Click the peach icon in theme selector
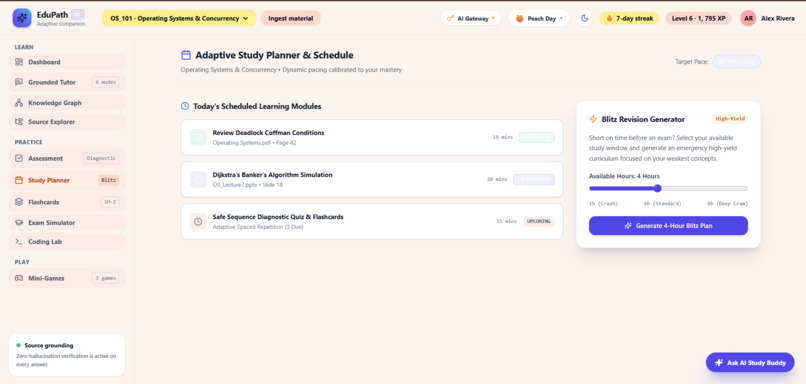Screen dimensions: 806x384 coord(520,19)
